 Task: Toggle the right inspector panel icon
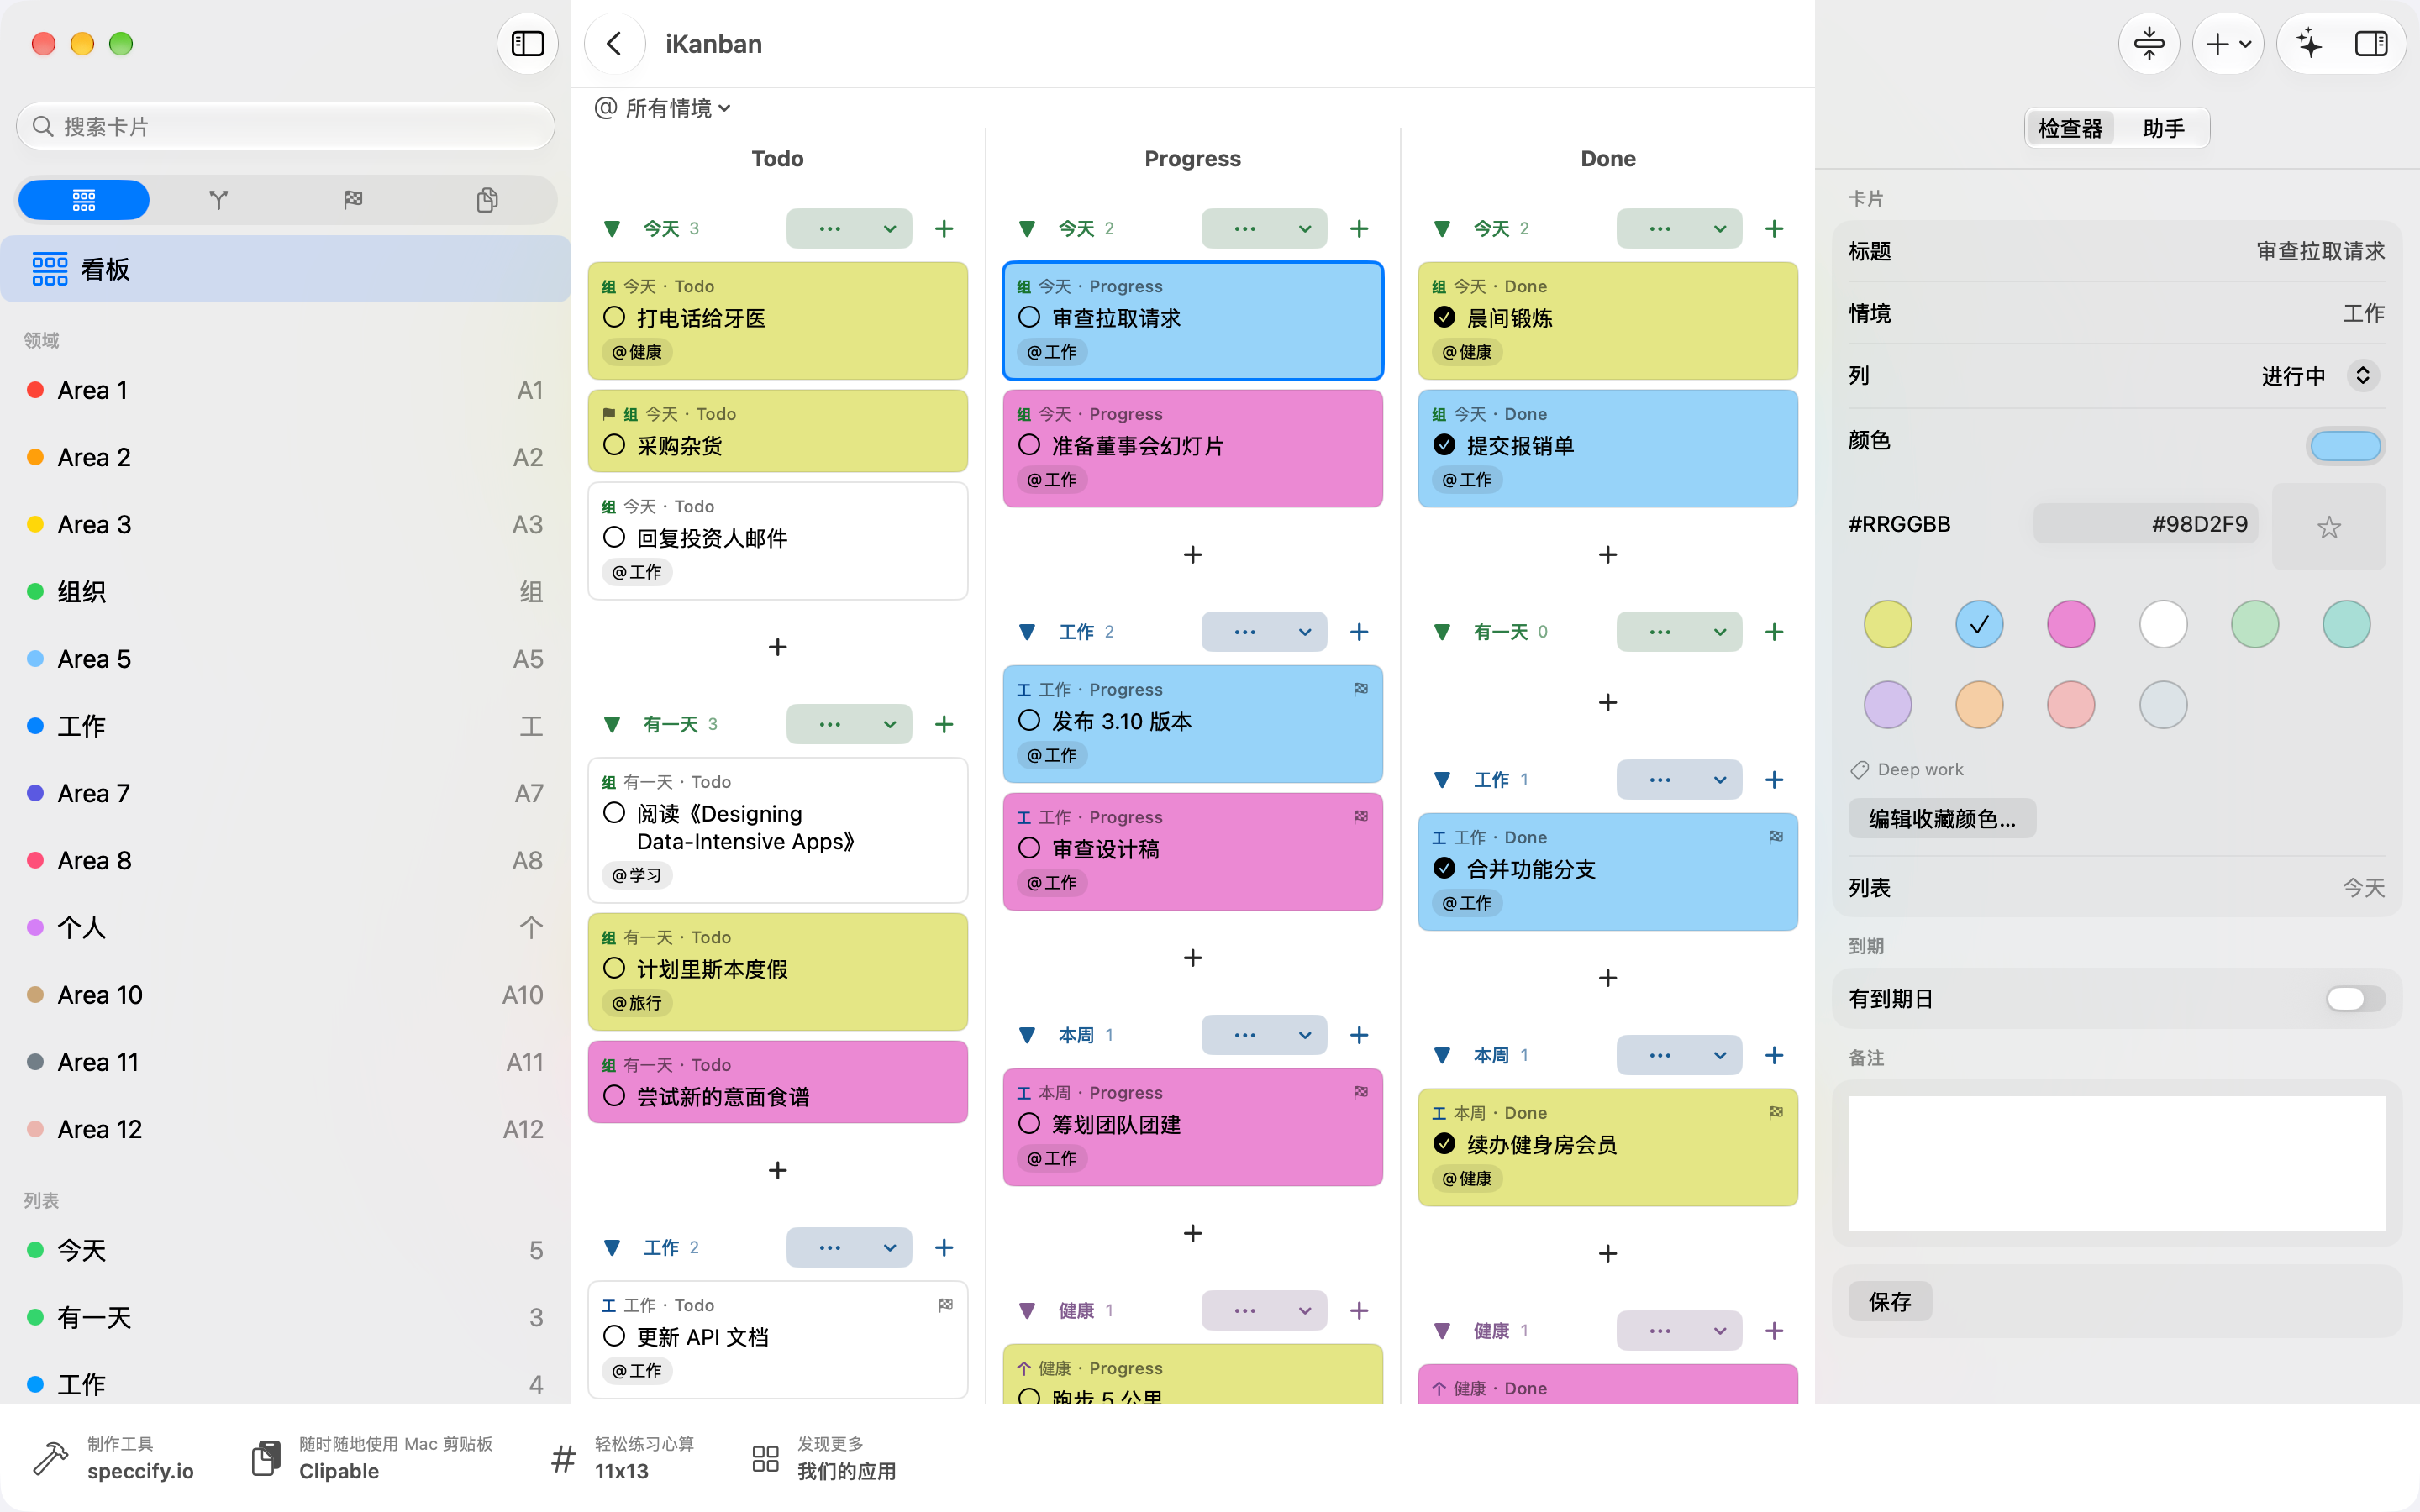2371,44
